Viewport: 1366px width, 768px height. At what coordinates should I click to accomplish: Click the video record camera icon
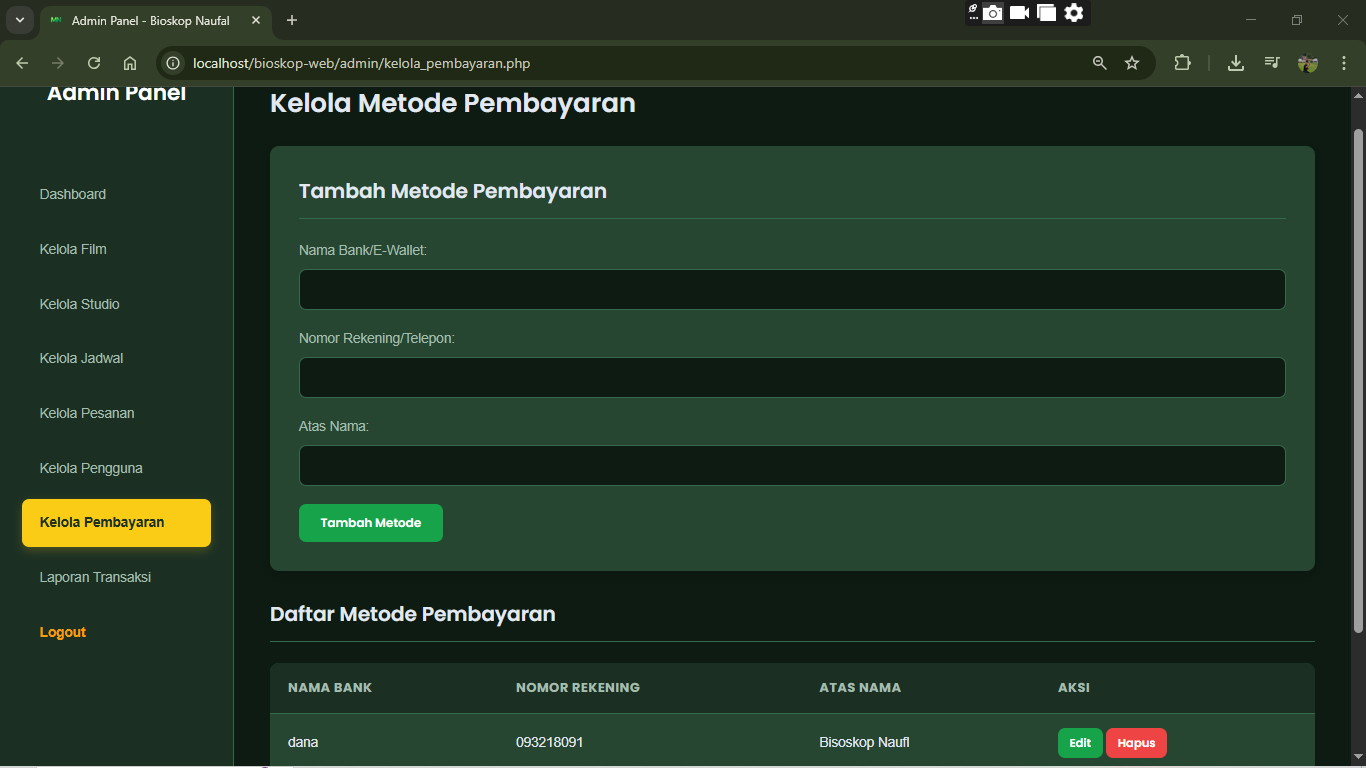click(1019, 13)
